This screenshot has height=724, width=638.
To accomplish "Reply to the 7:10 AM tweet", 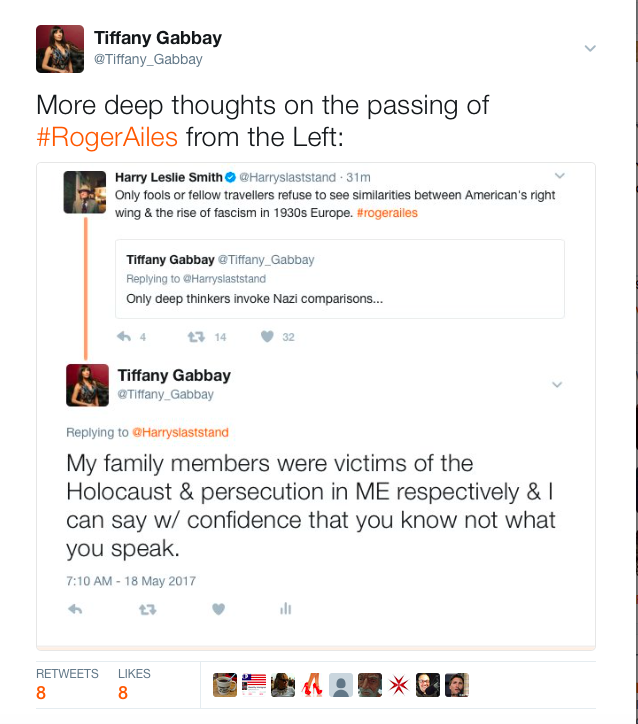I will click(x=75, y=609).
